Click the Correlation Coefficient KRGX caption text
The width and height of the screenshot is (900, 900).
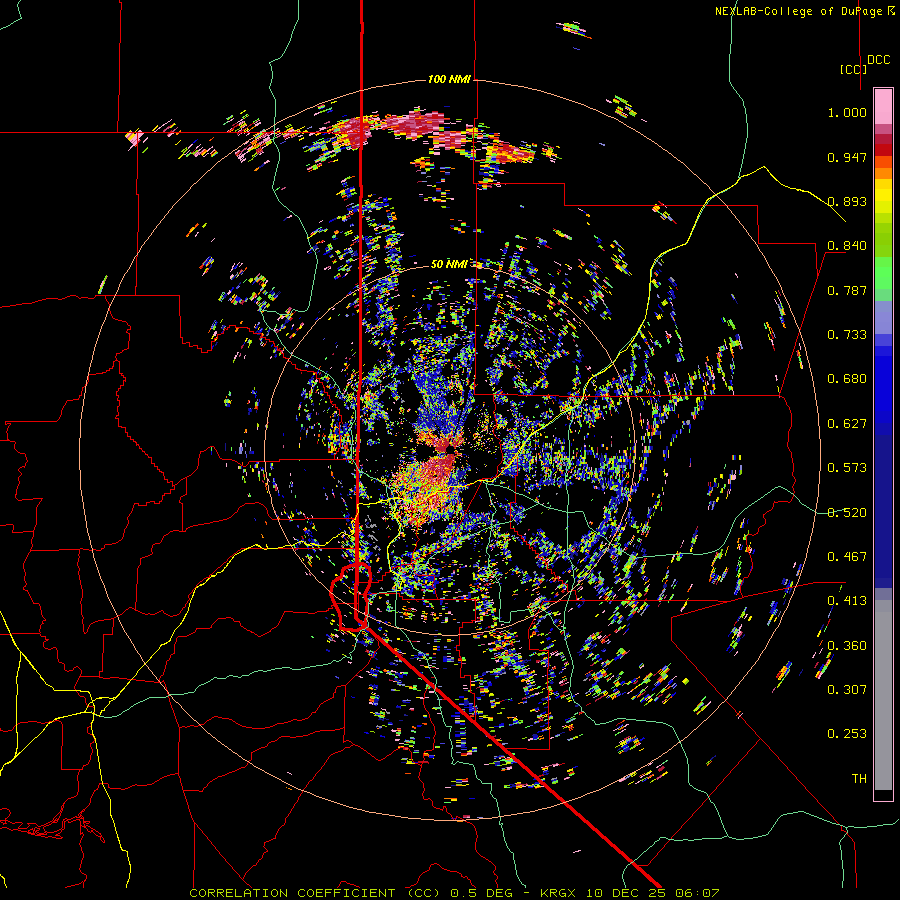454,893
